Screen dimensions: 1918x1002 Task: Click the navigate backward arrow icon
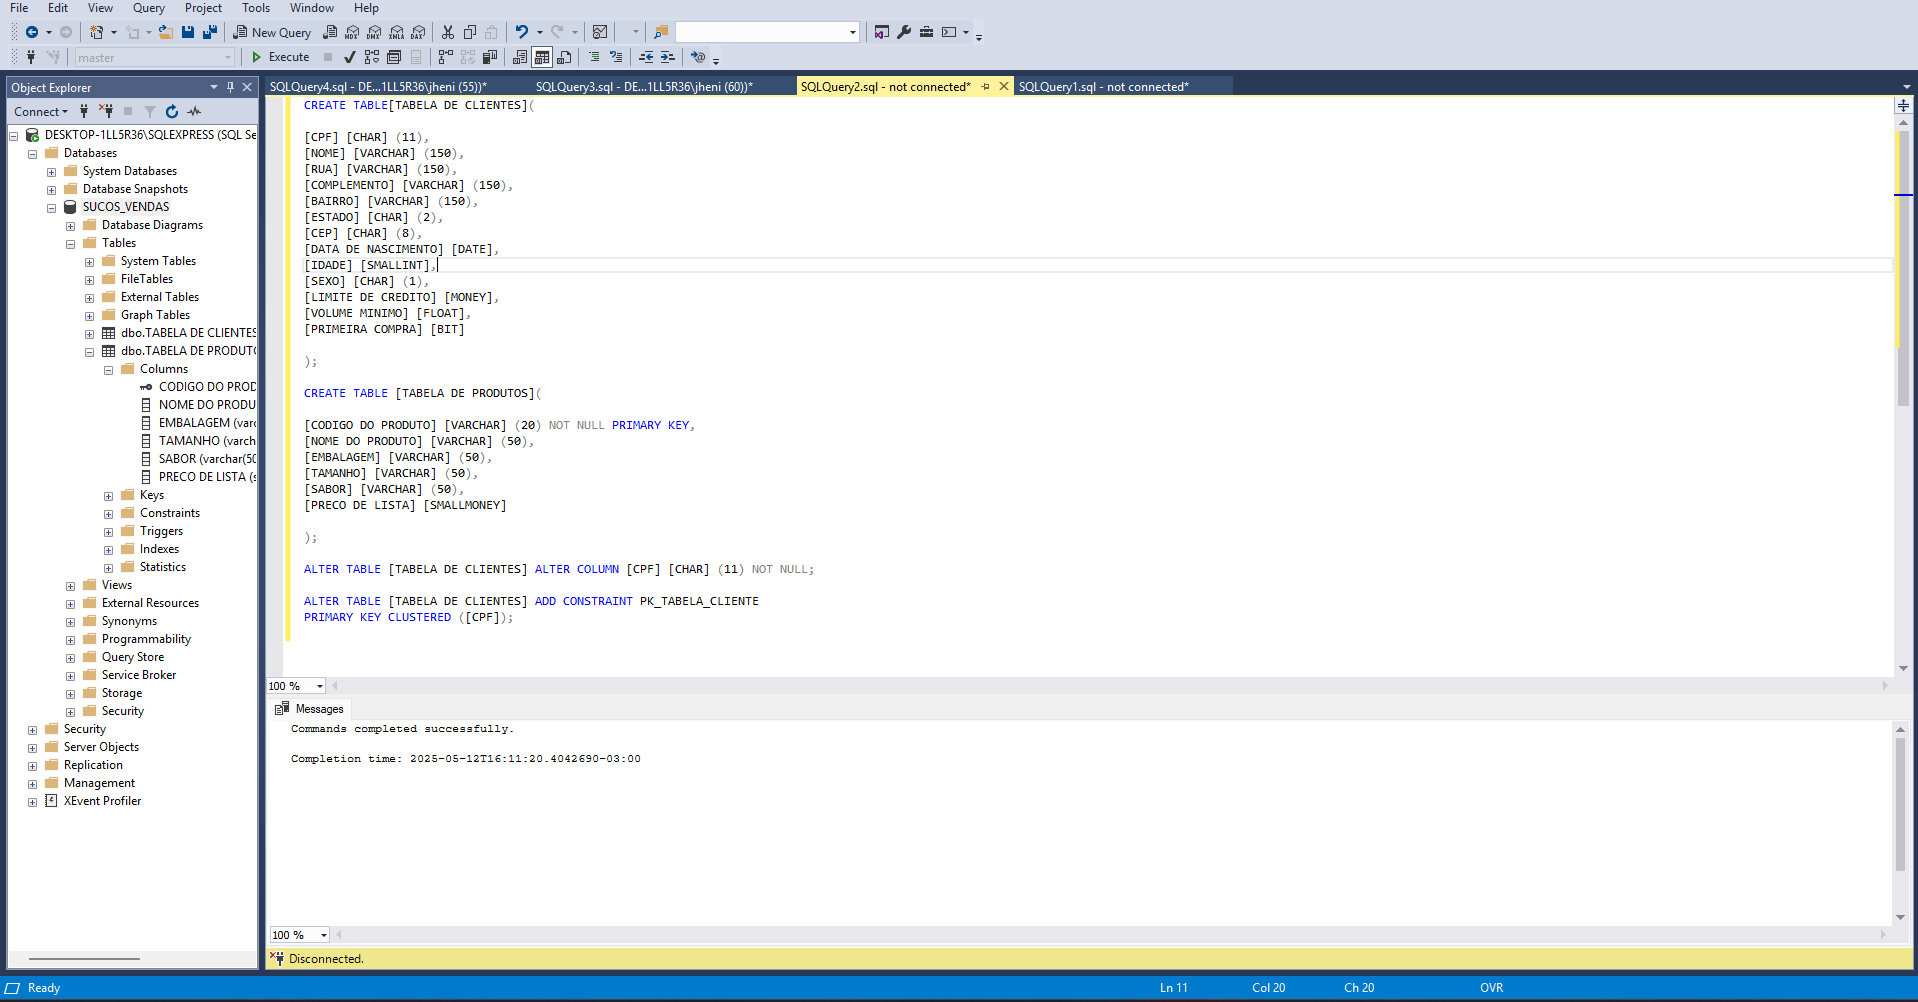pyautogui.click(x=32, y=32)
